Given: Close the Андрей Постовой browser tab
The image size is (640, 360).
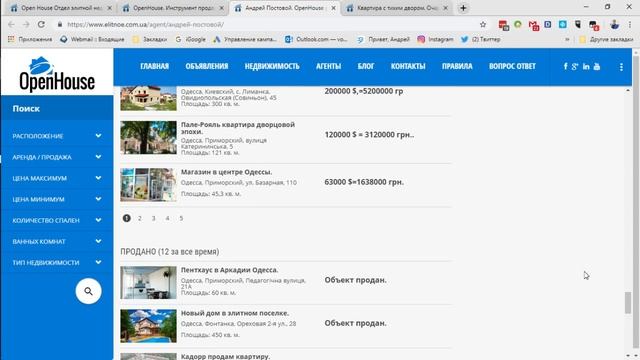Looking at the screenshot, I should [x=333, y=8].
